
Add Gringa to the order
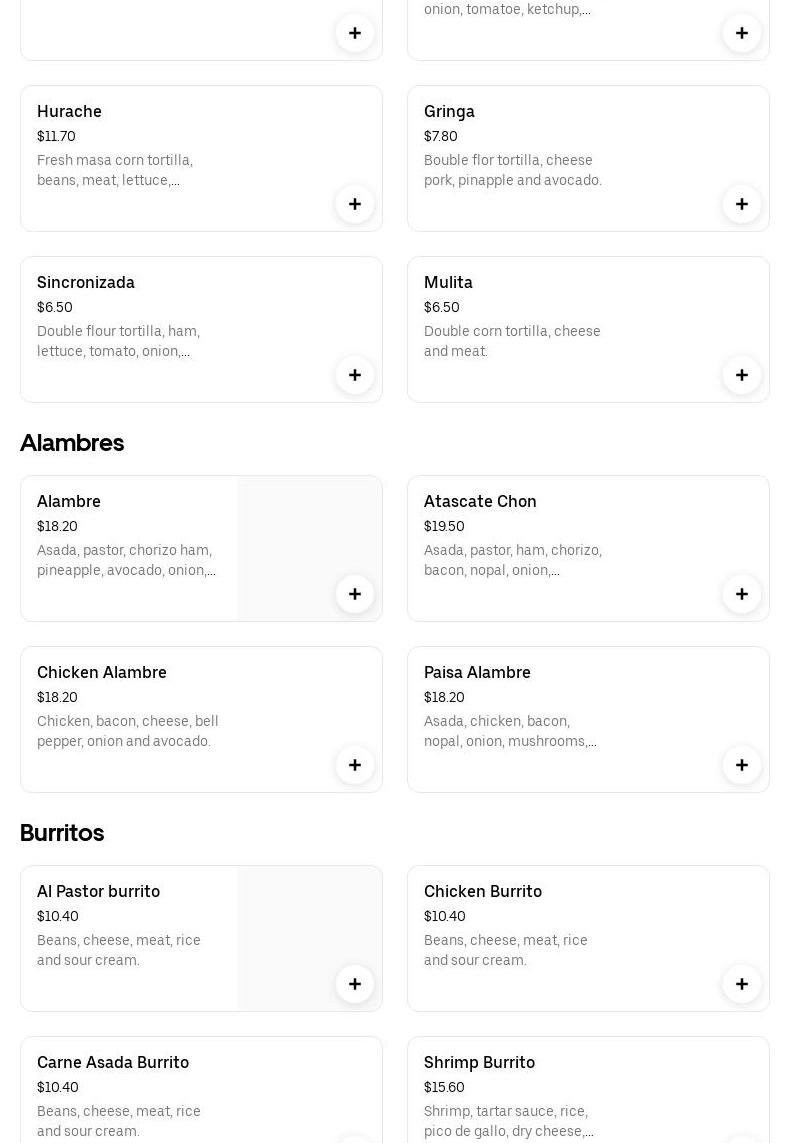742,204
